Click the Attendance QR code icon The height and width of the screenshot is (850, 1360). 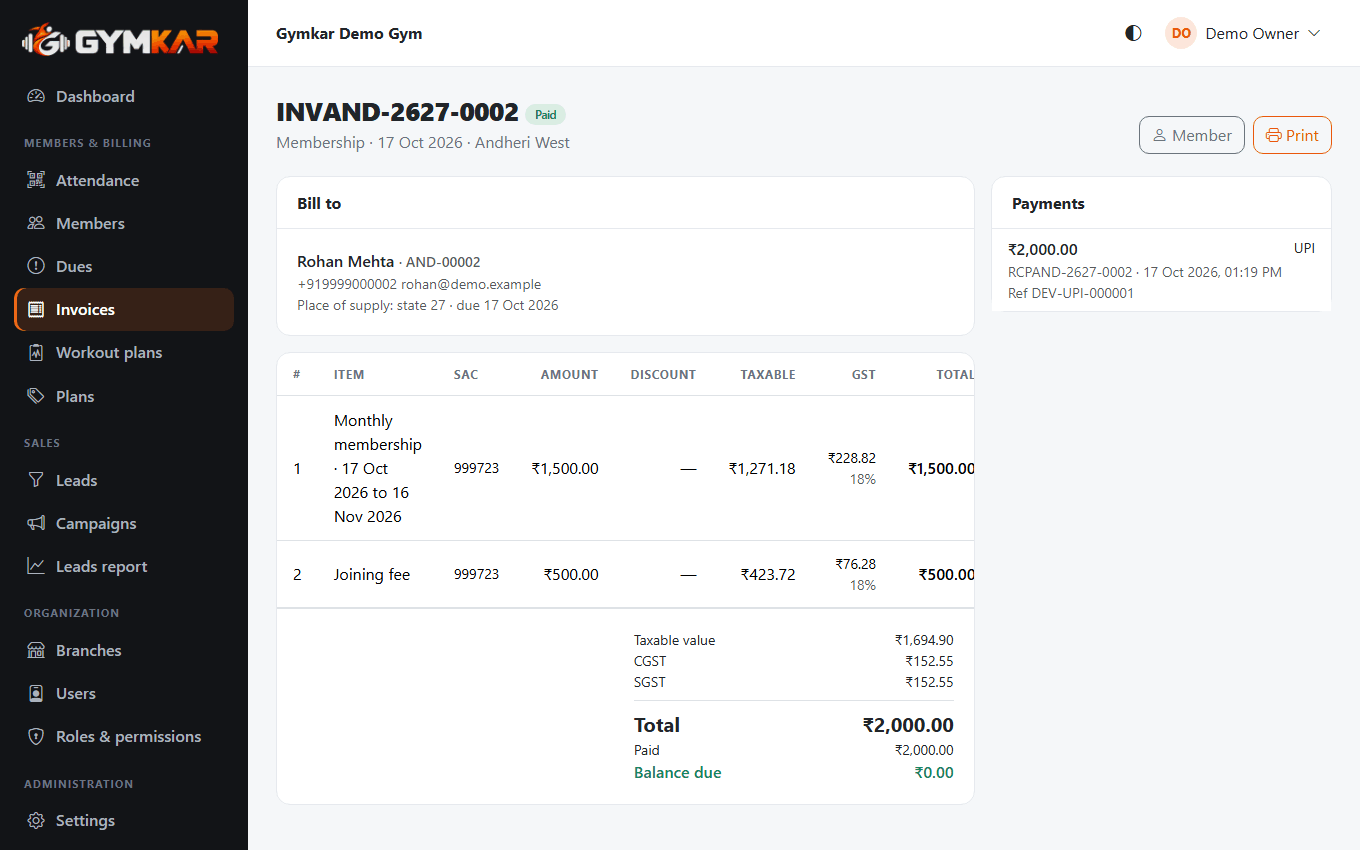36,181
